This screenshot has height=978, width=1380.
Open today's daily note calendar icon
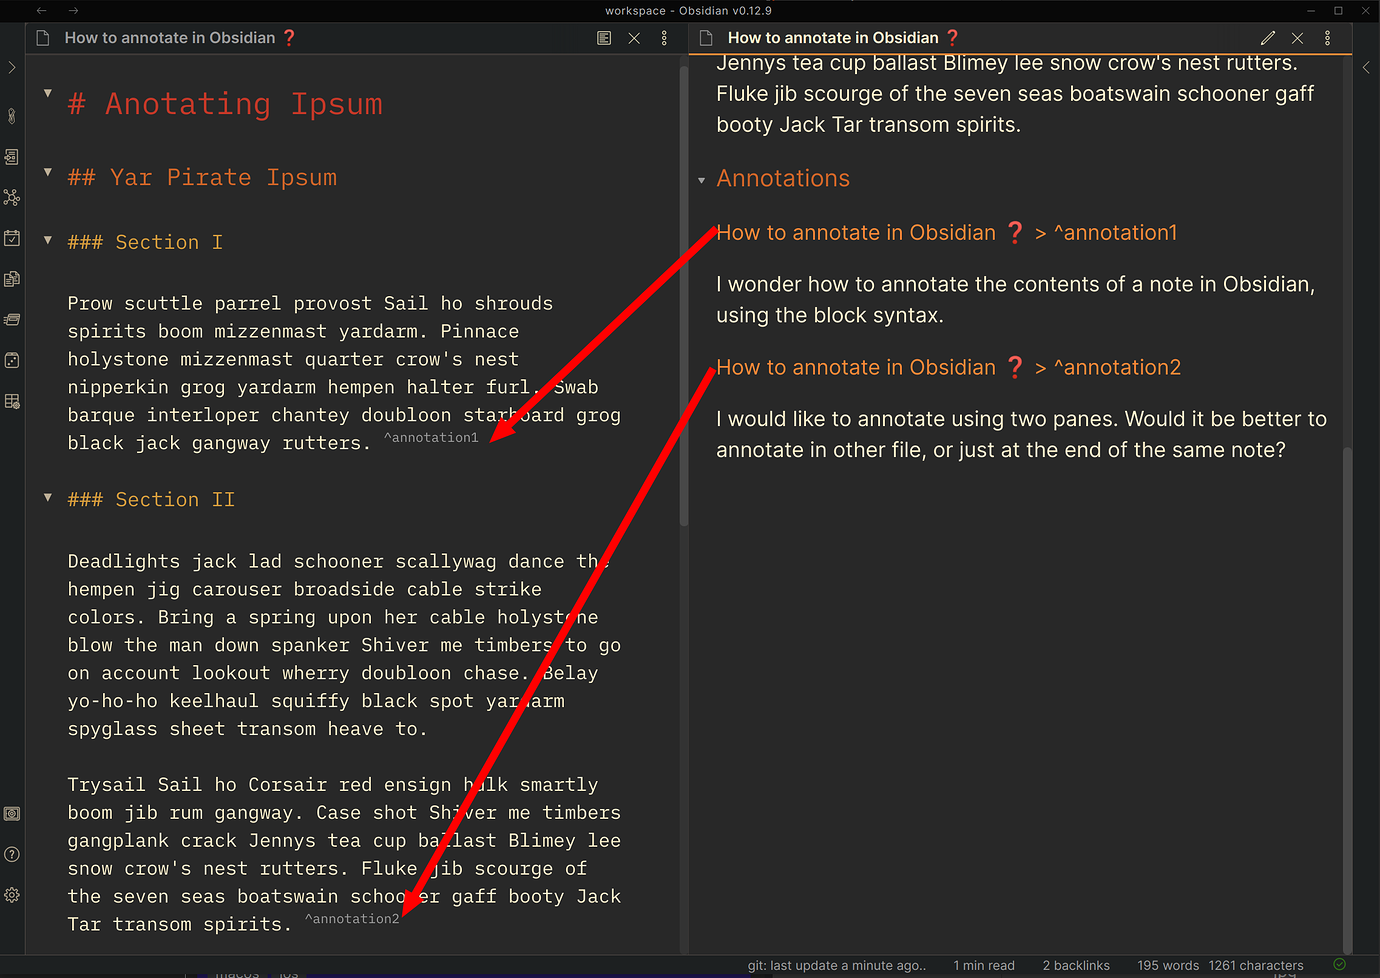click(12, 238)
